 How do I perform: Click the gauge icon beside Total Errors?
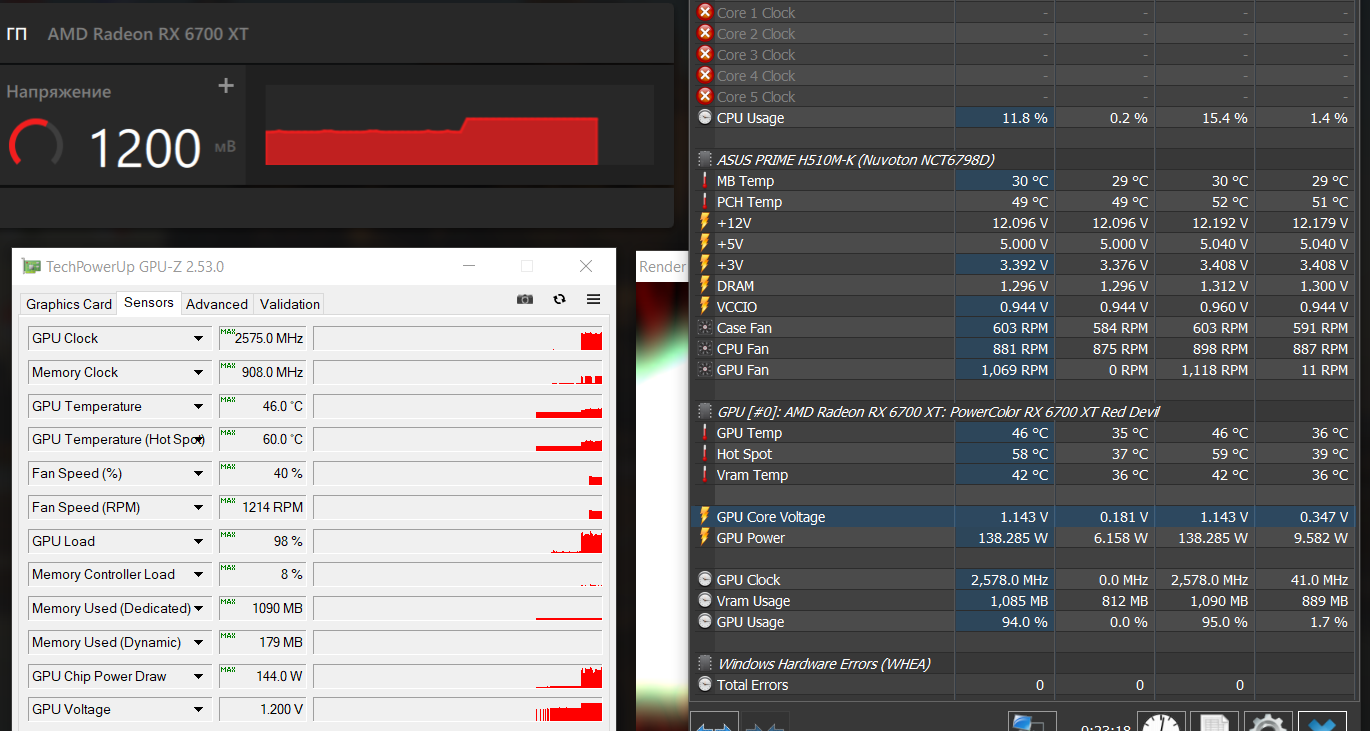coord(705,684)
